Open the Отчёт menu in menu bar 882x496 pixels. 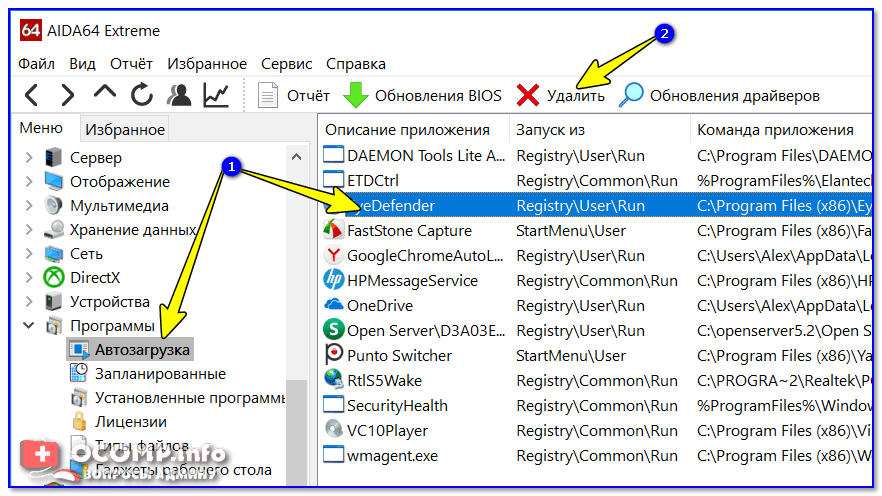[x=131, y=64]
